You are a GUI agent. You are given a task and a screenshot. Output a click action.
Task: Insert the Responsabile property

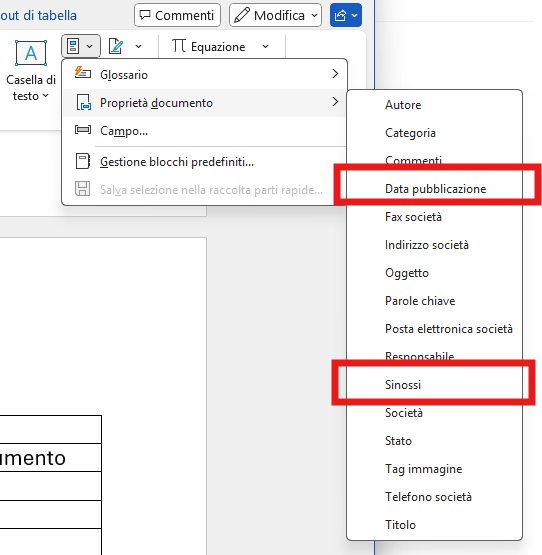(434, 356)
